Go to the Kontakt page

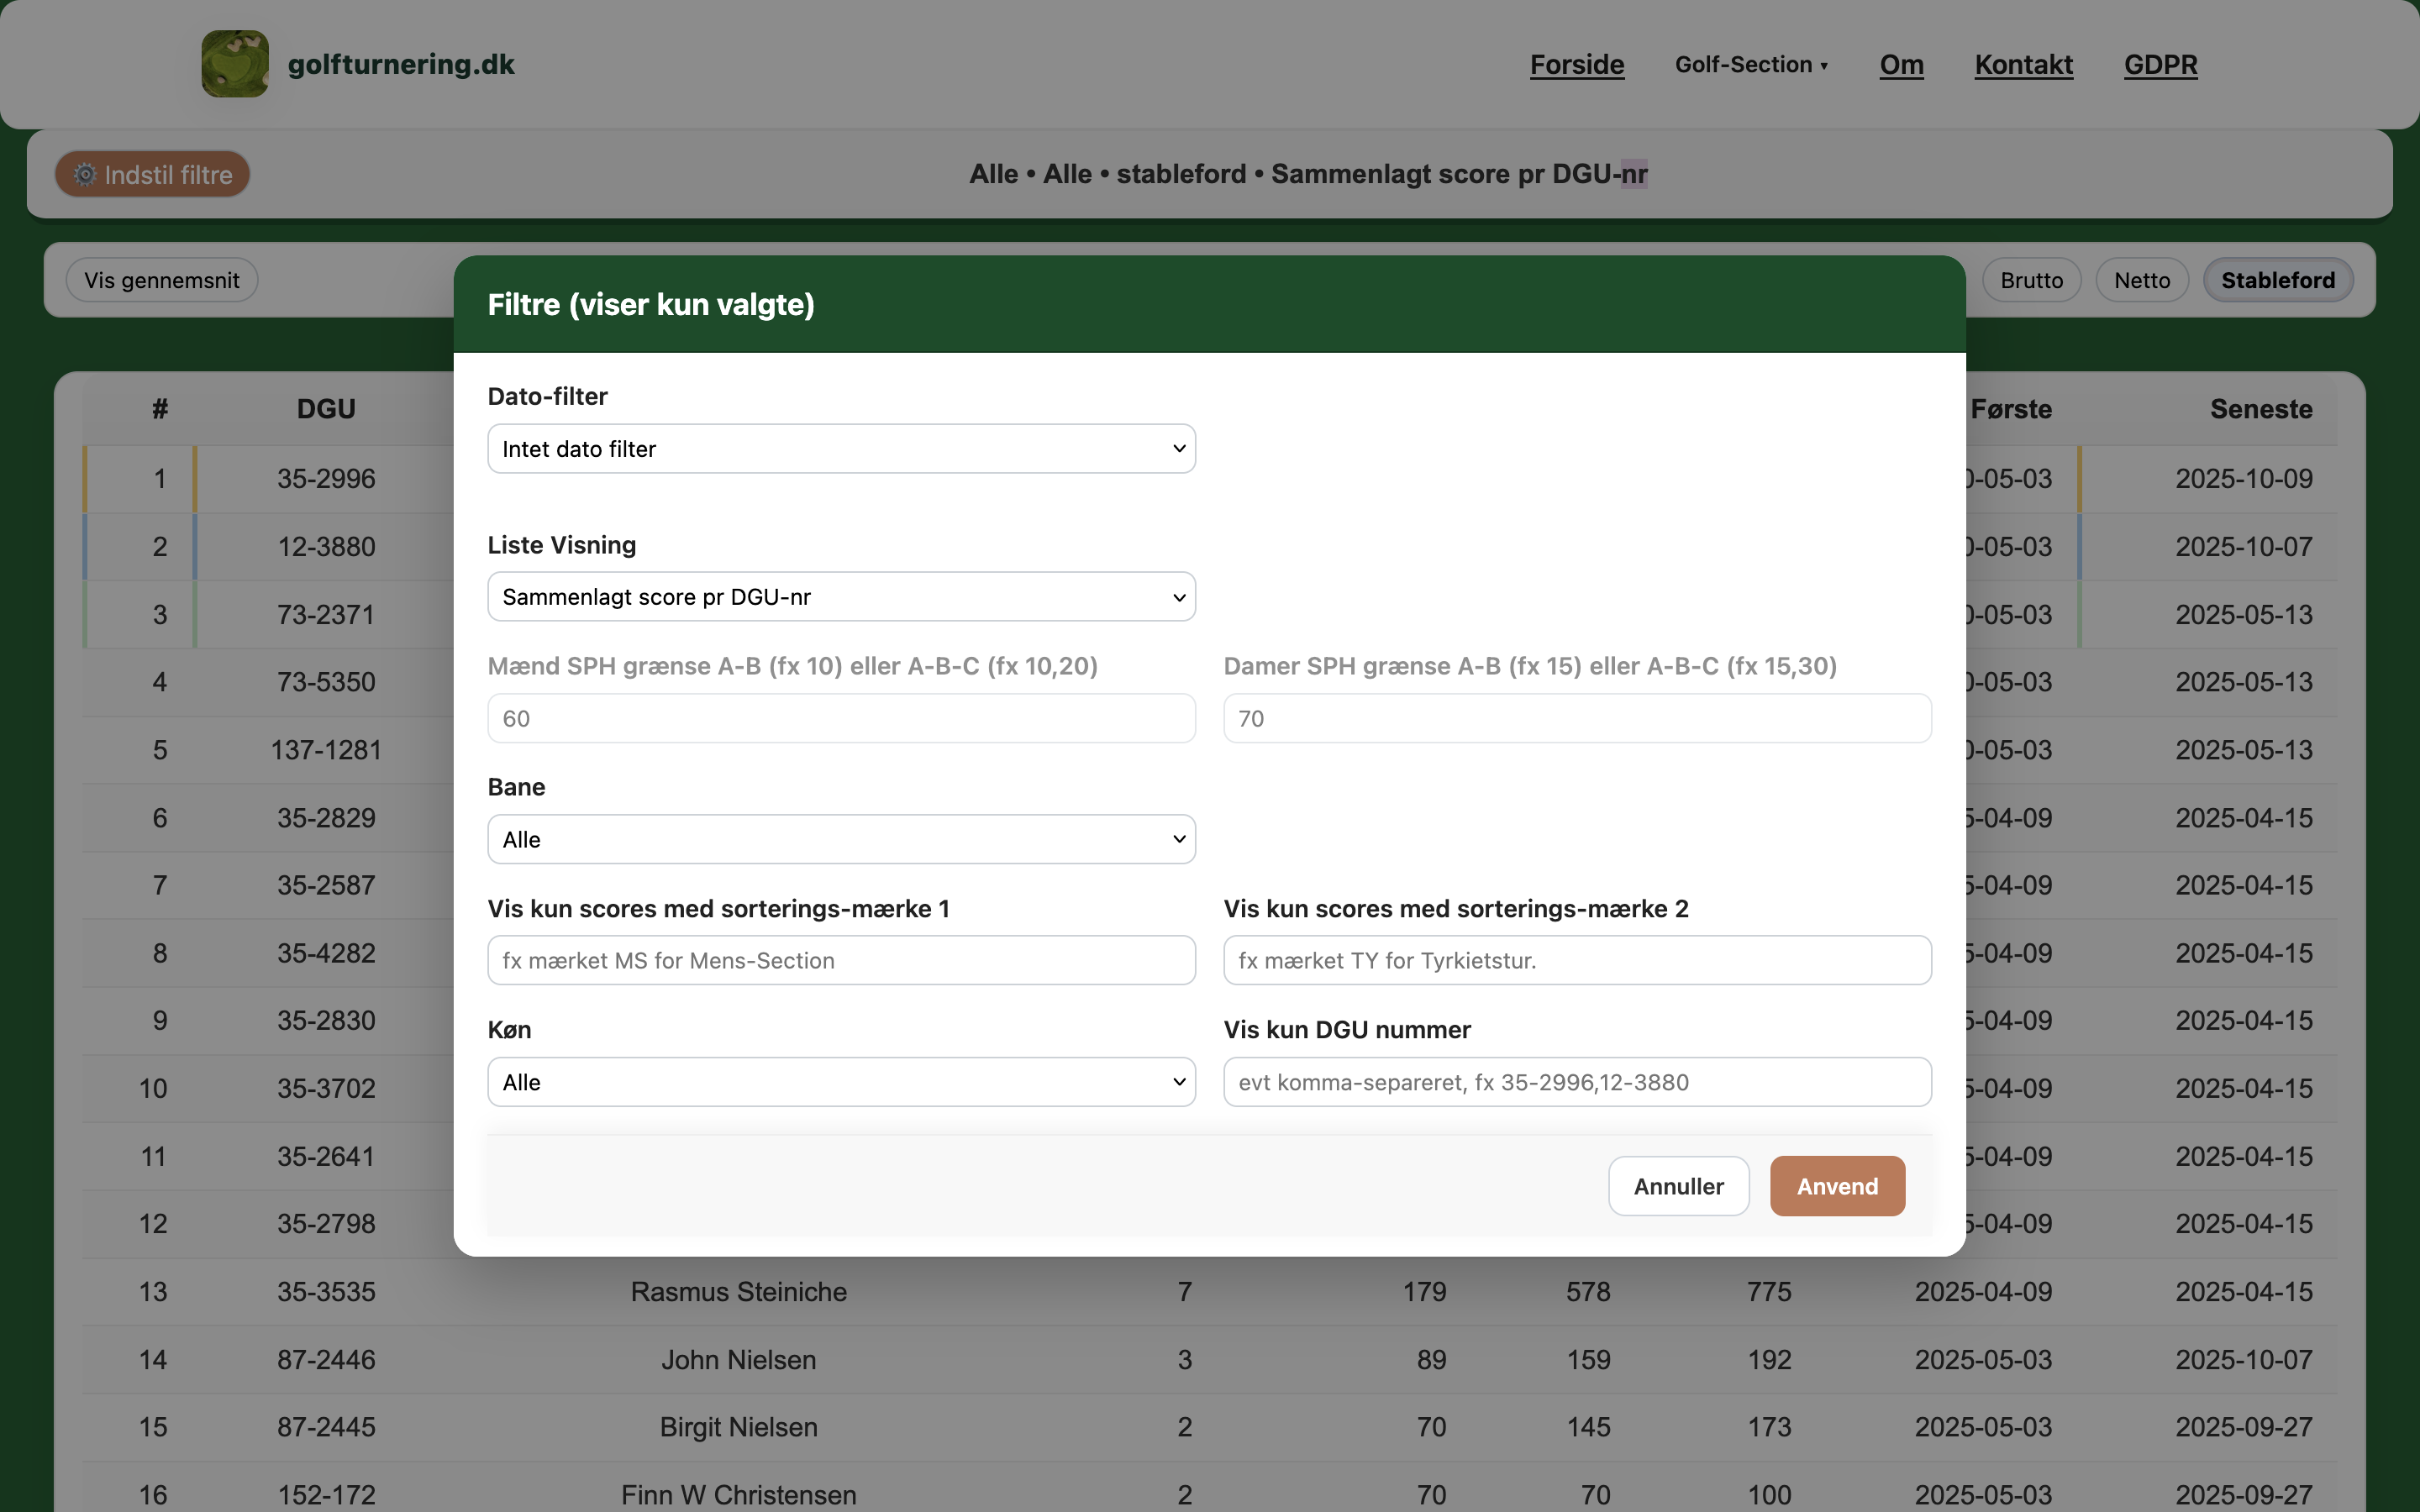click(2023, 64)
